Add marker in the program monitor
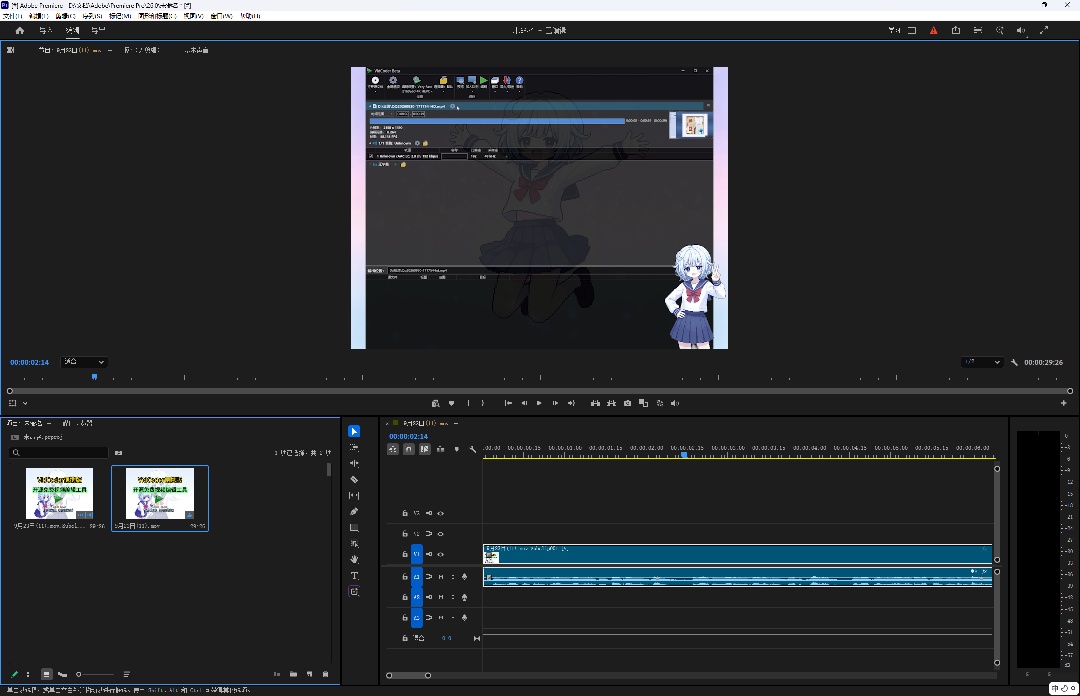 point(452,403)
